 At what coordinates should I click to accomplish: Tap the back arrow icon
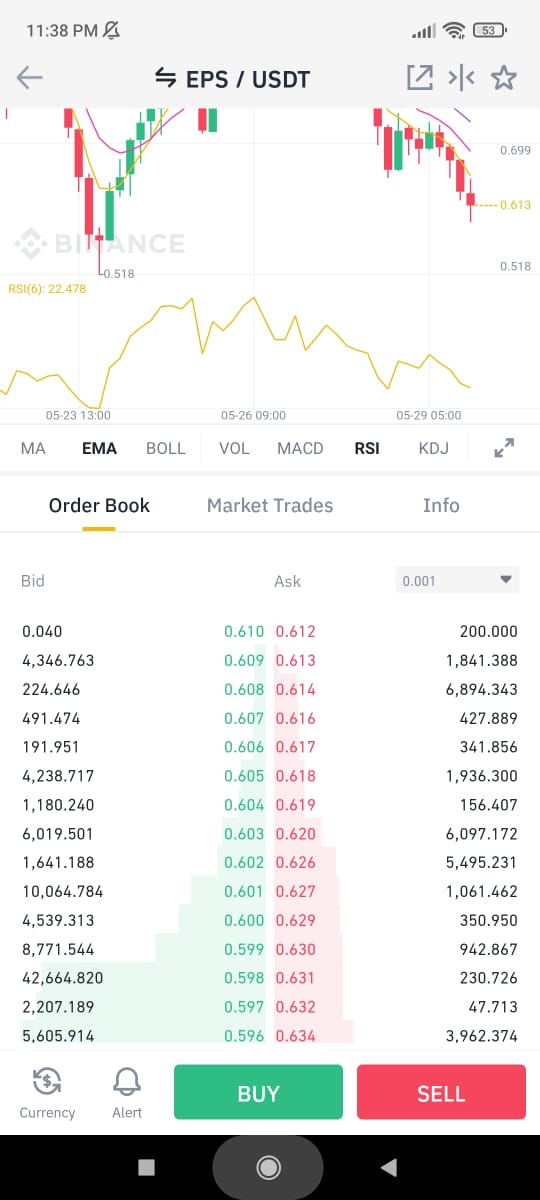[30, 78]
